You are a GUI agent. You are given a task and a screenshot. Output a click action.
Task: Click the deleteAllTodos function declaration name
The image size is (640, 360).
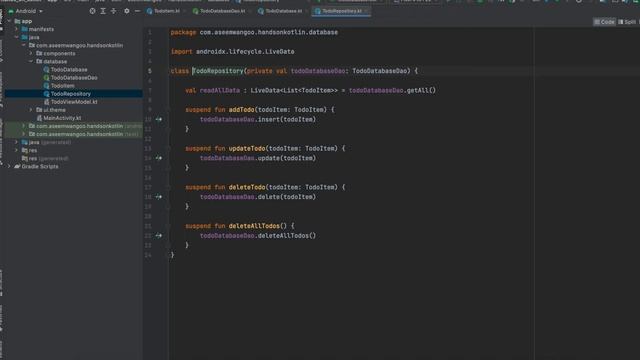[x=254, y=226]
